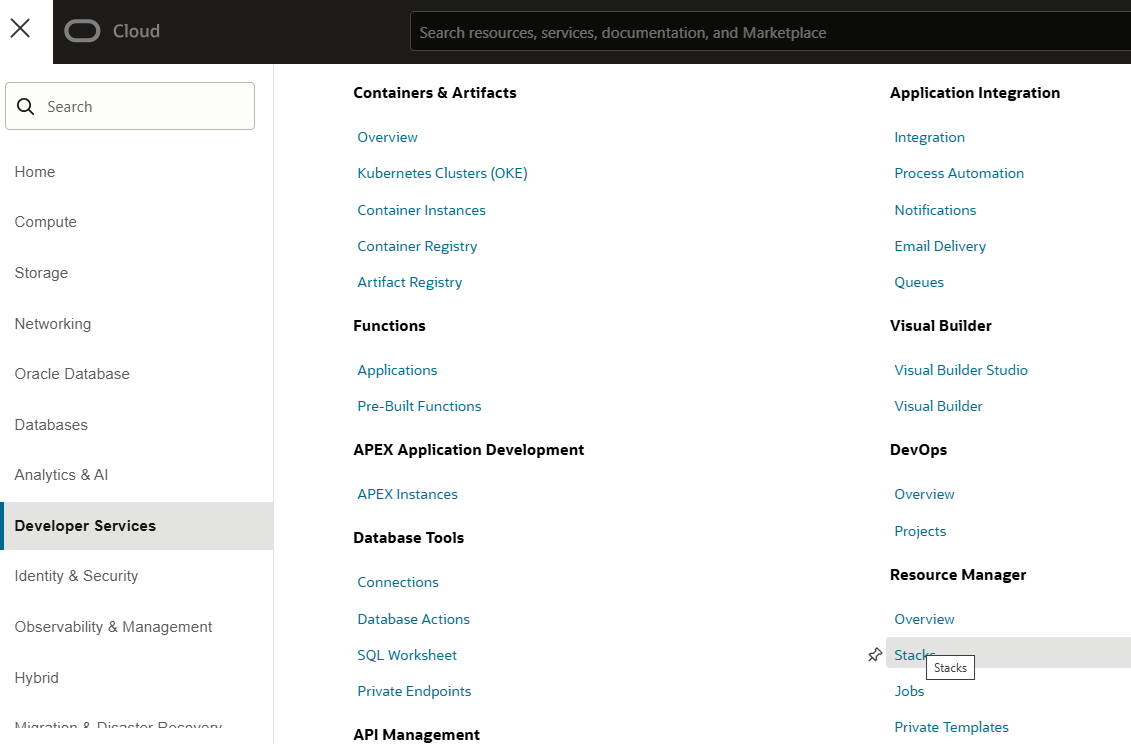Open DevOps Projects link
Viewport: 1131px width, 744px height.
pos(920,531)
